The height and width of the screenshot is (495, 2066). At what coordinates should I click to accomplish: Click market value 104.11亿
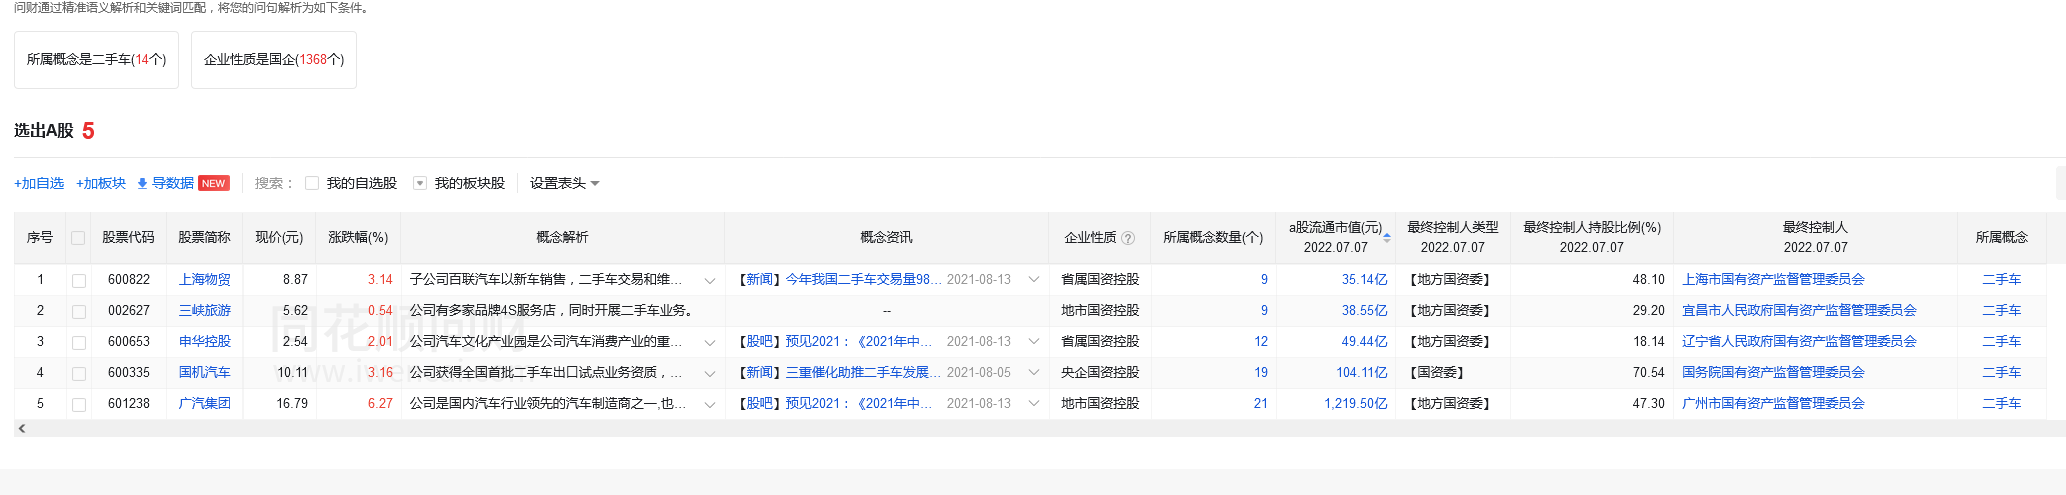tap(1362, 373)
